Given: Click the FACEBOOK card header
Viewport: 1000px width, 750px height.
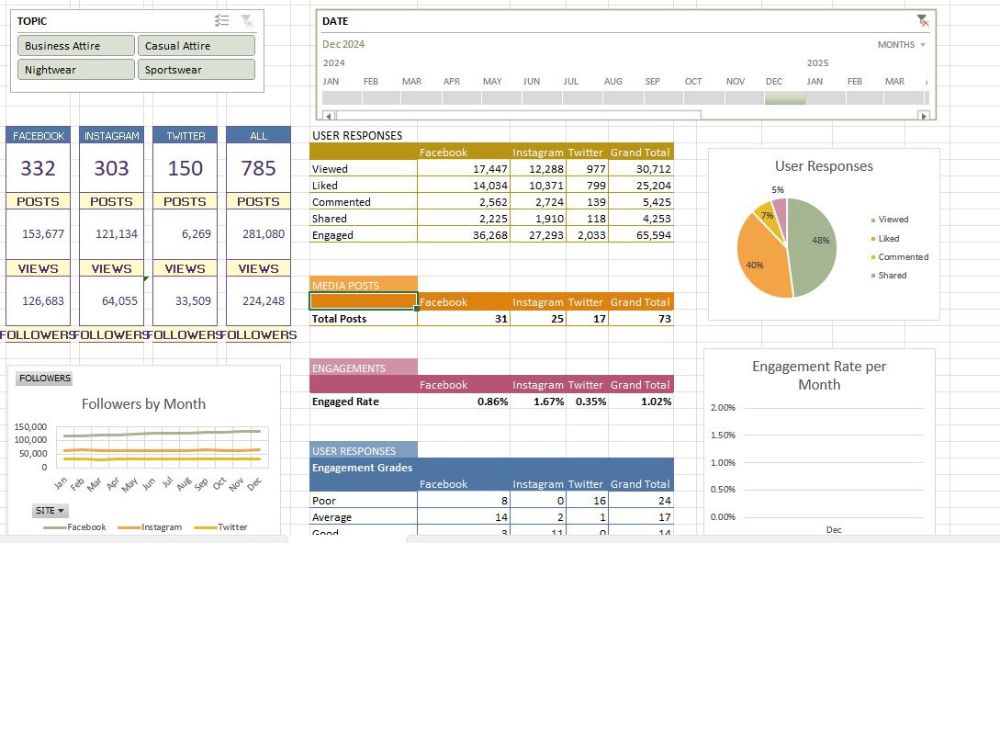Looking at the screenshot, I should click(x=38, y=136).
